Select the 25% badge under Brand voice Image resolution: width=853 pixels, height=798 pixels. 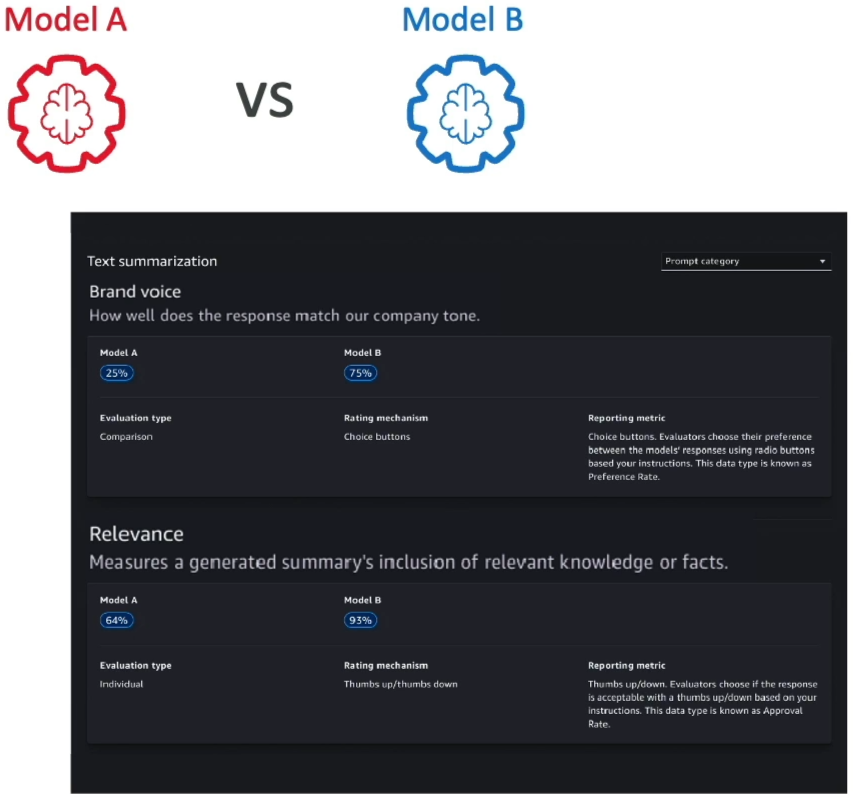(x=116, y=373)
